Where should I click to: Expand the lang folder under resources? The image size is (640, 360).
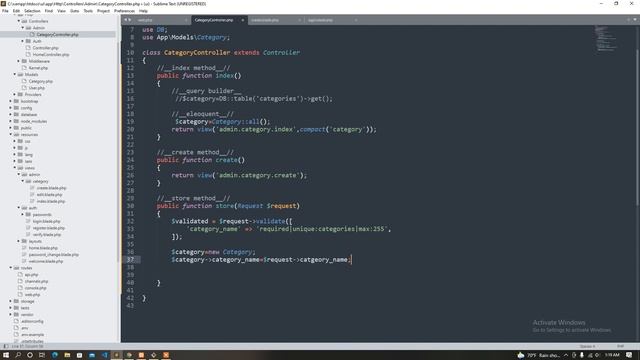coord(15,155)
